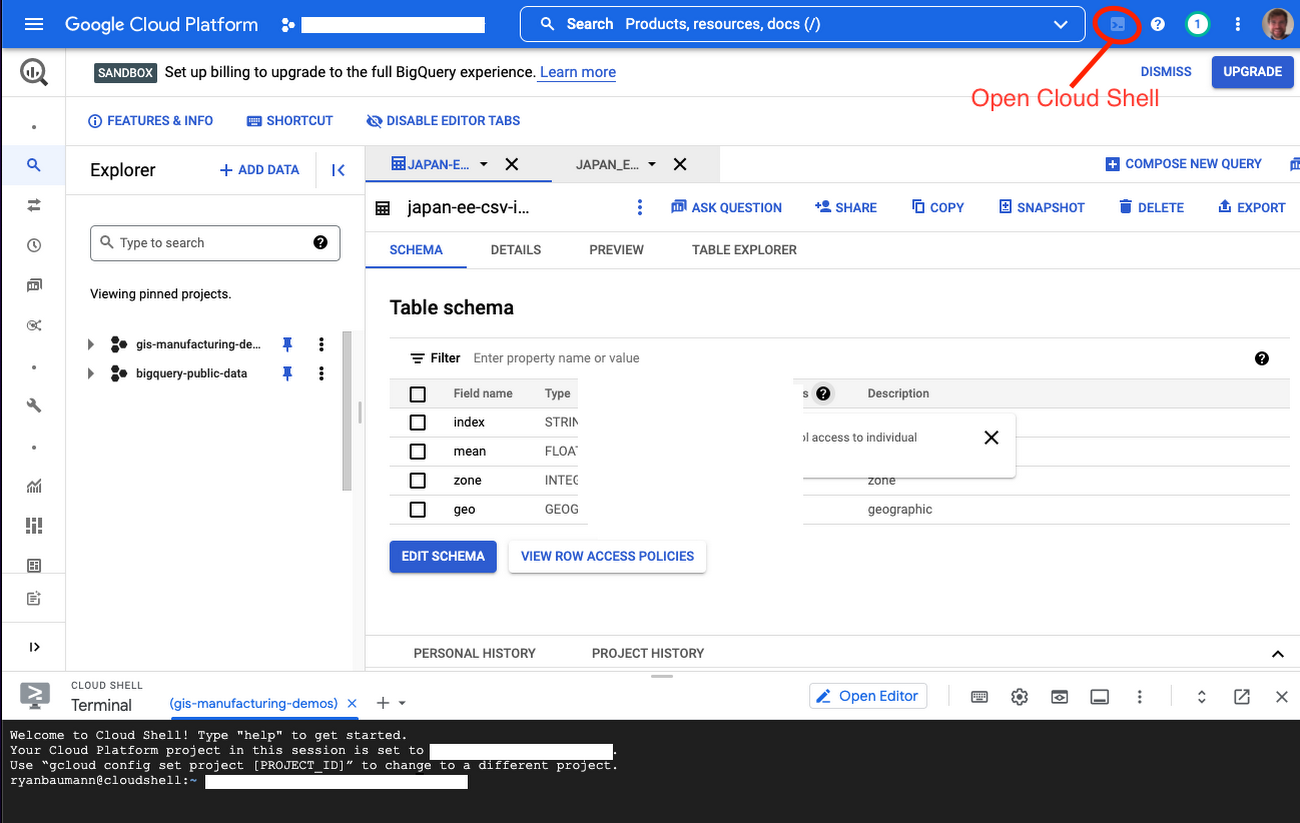
Task: Open more actions for the japan-ee-csv table
Action: (640, 207)
